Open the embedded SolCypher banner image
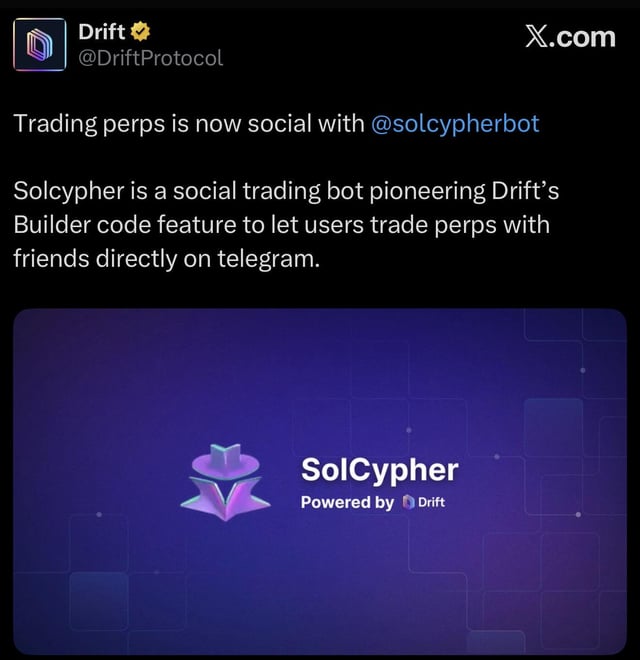The height and width of the screenshot is (660, 640). click(x=320, y=481)
